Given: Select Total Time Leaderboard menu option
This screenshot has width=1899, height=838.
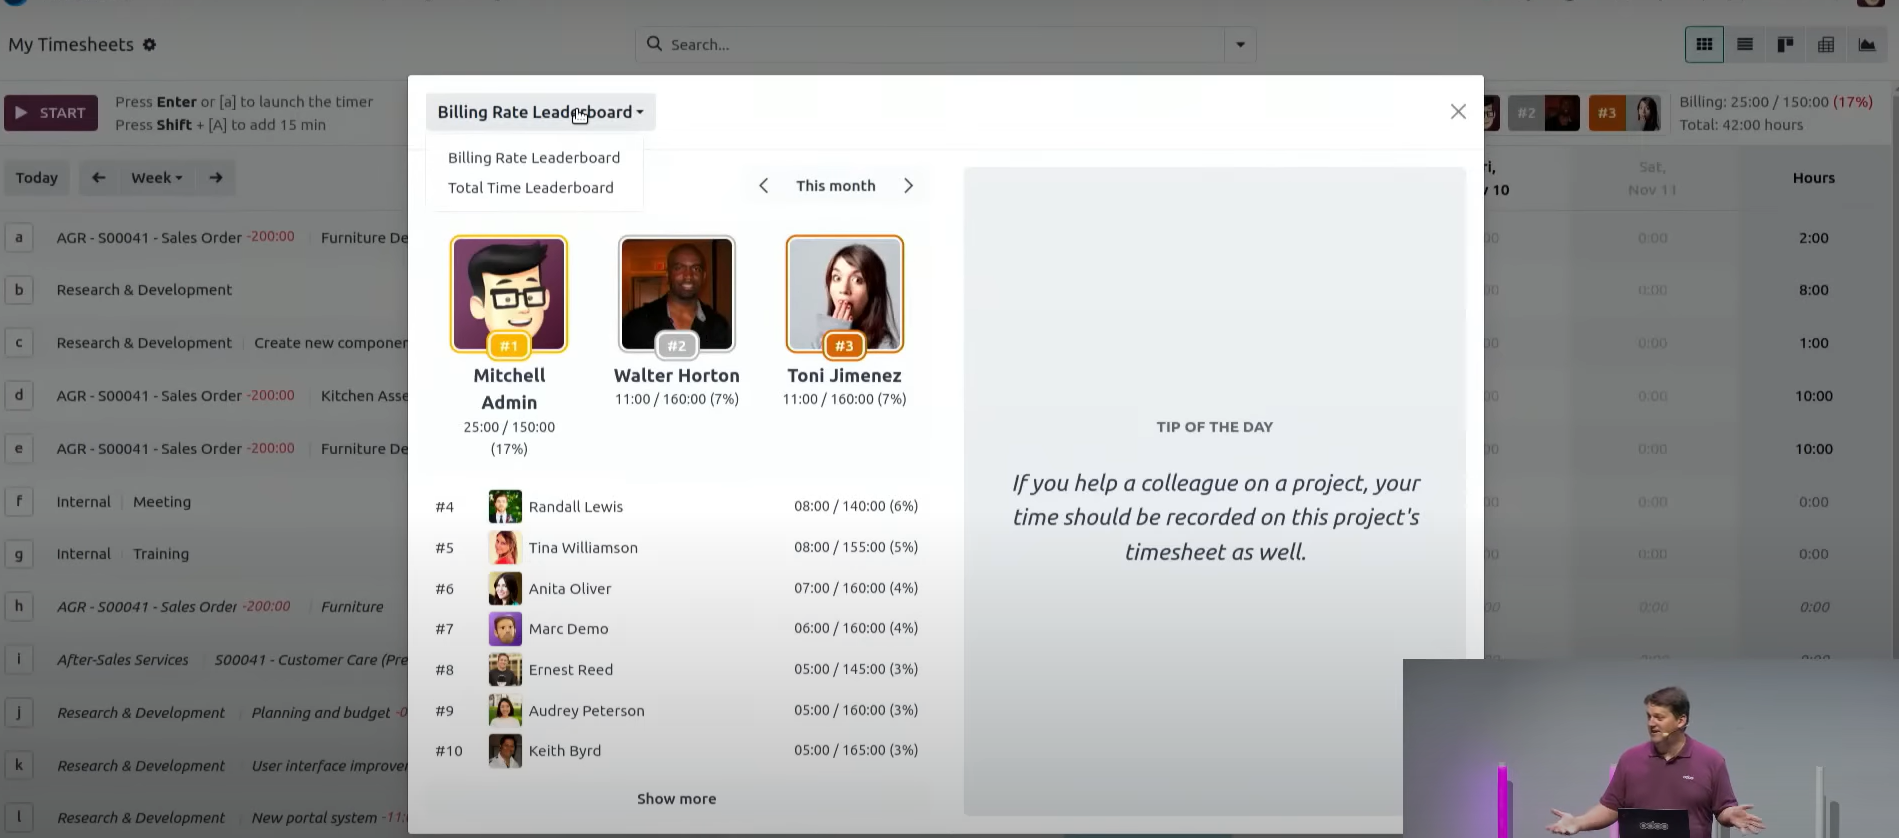Looking at the screenshot, I should tap(531, 188).
